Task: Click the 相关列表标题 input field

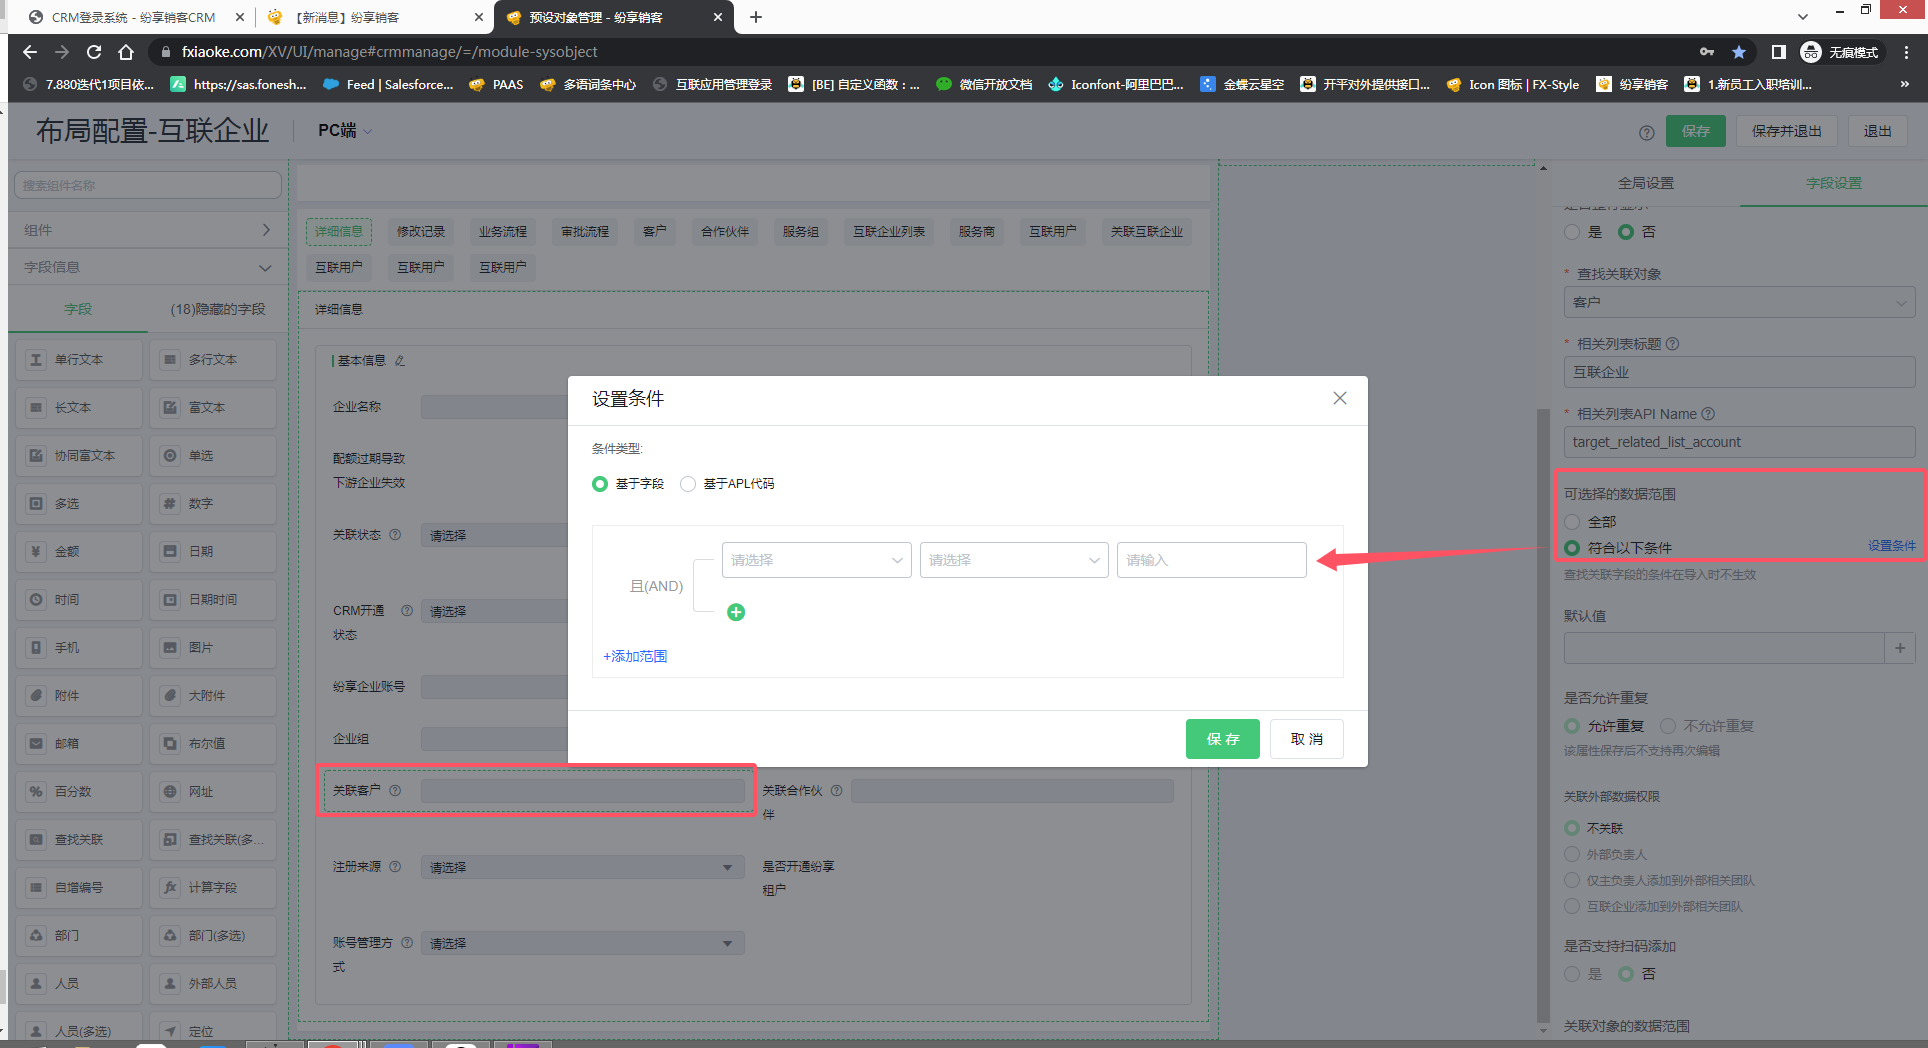Action: click(1739, 372)
